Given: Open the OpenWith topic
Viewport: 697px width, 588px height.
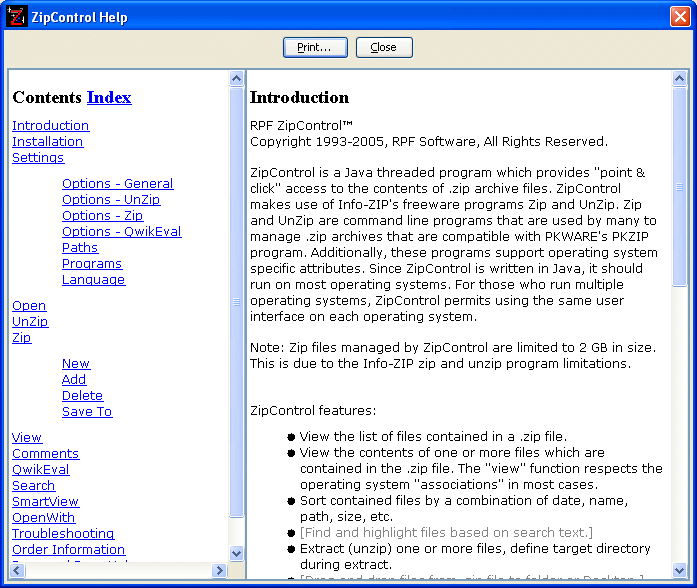Looking at the screenshot, I should 44,518.
